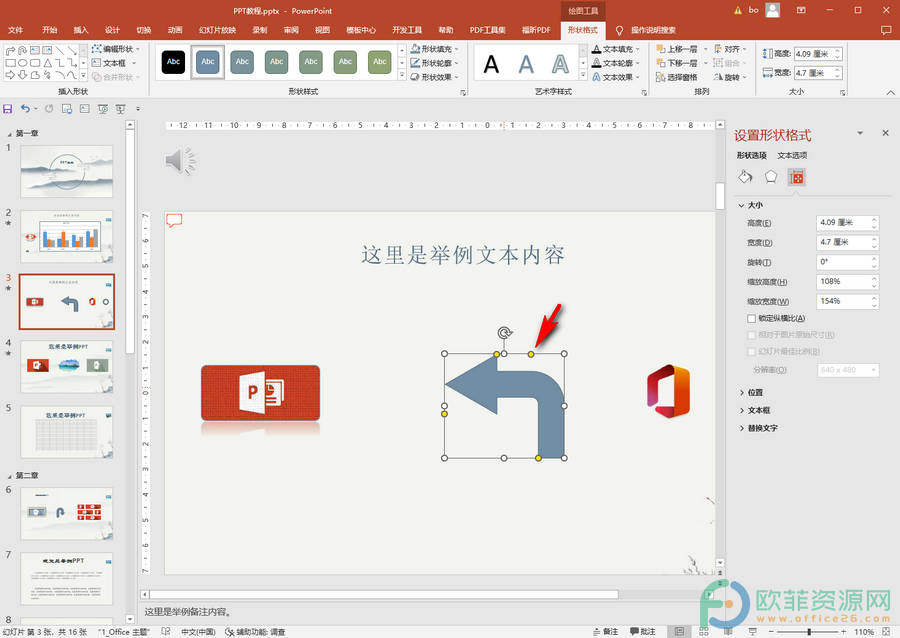Click the bent left arrow shape in shapes gallery

[x=10, y=50]
